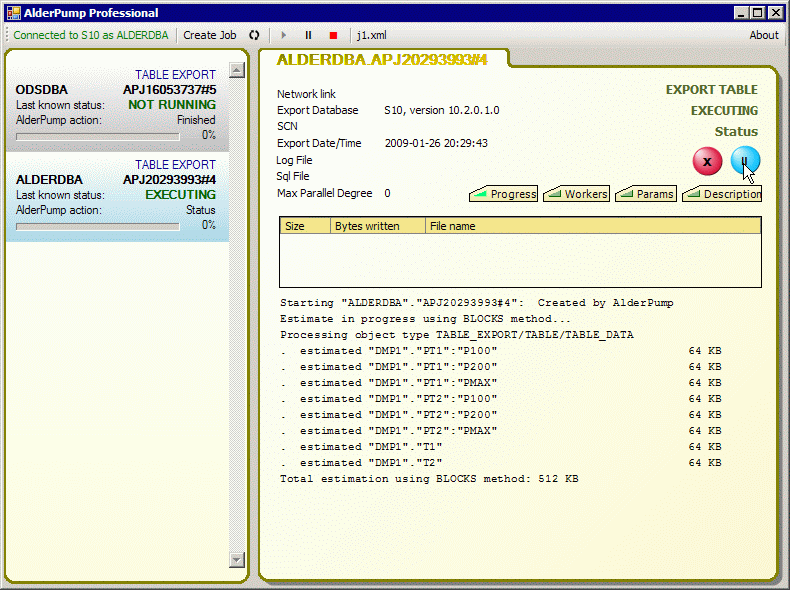790x590 pixels.
Task: Click the refresh icon next to Create Job
Action: pos(254,35)
